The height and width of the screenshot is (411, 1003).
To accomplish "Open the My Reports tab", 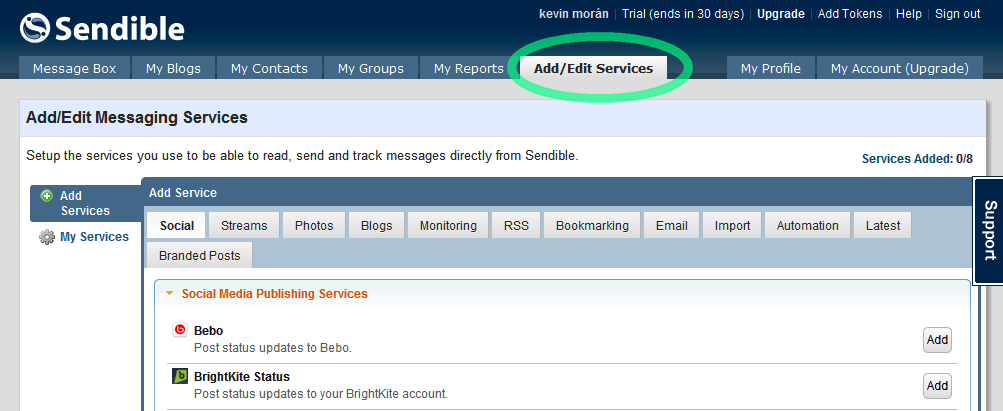I will 468,69.
